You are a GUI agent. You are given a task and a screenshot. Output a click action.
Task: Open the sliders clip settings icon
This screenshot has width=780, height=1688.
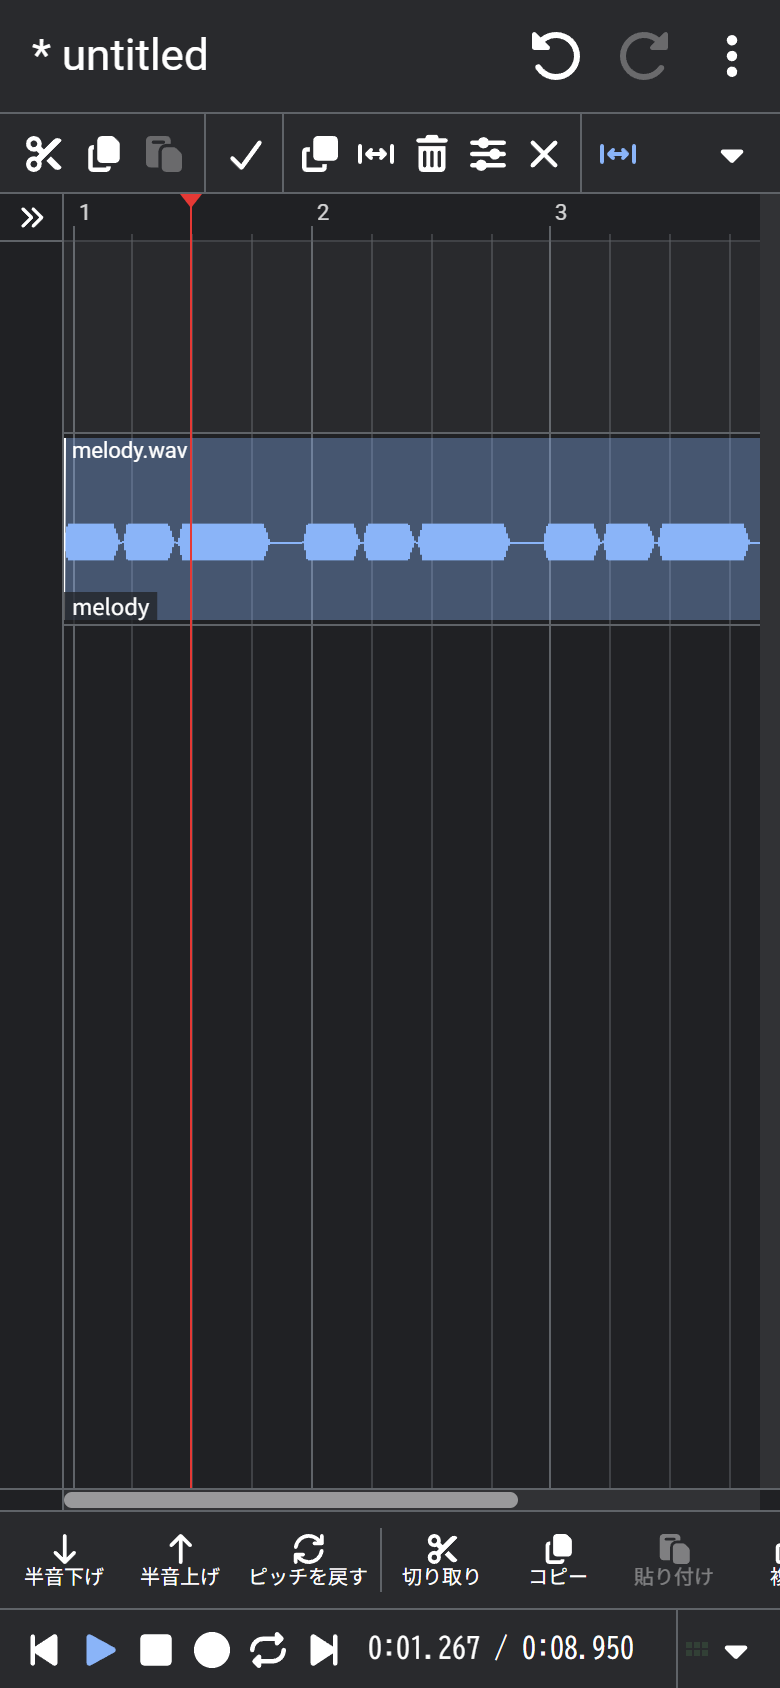(488, 154)
